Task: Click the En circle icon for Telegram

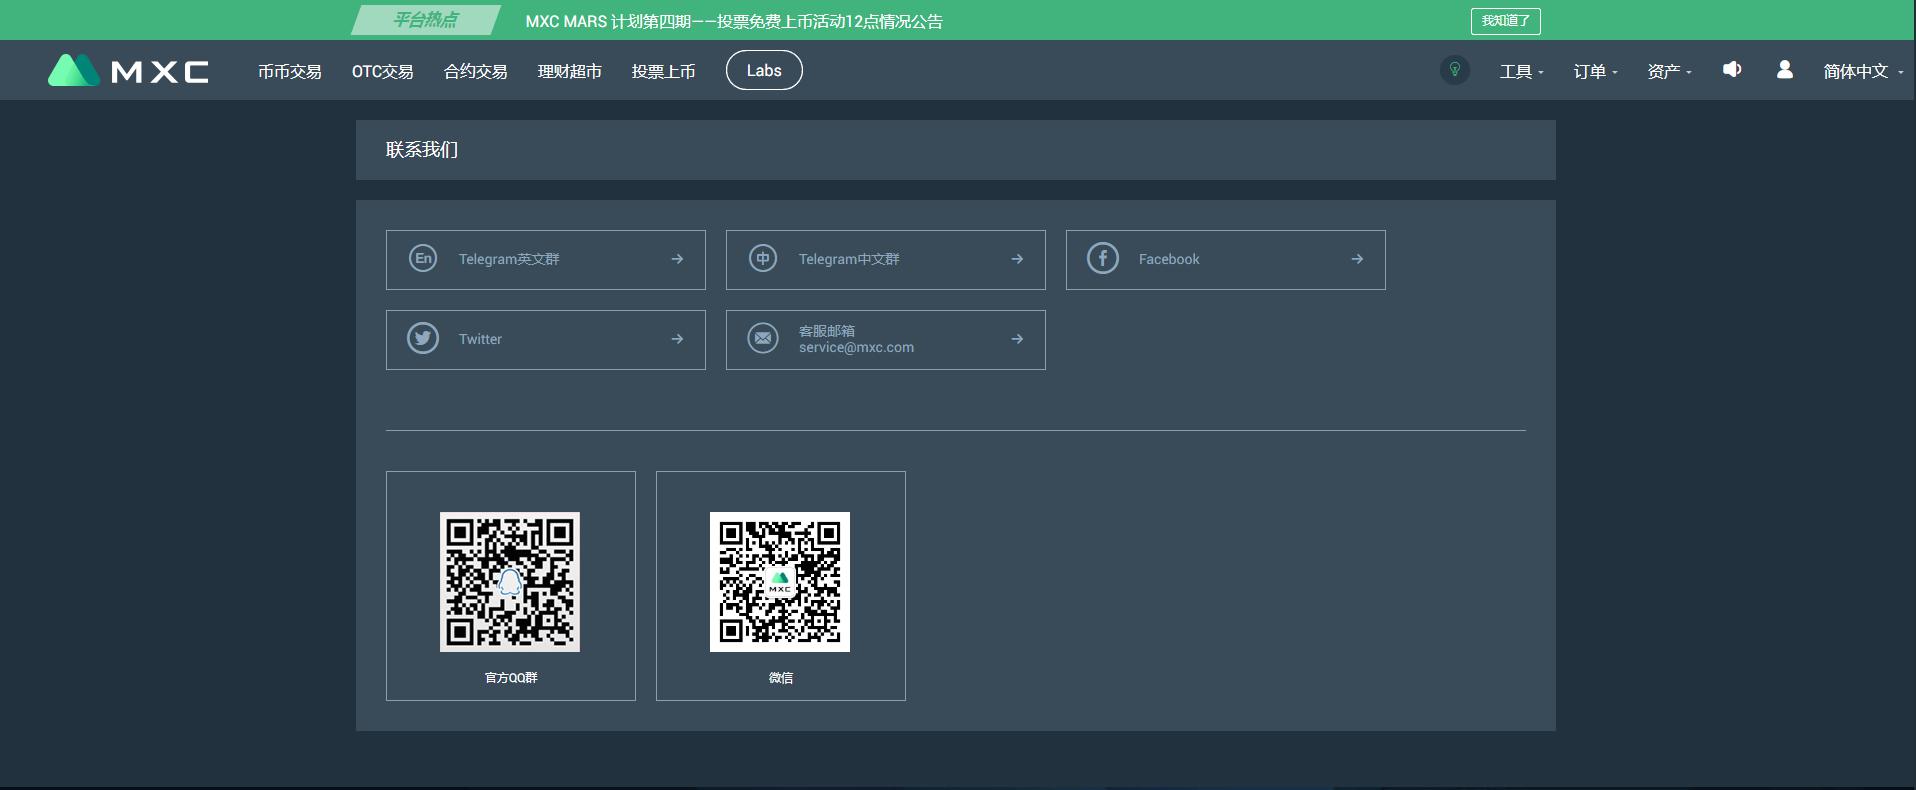Action: 423,258
